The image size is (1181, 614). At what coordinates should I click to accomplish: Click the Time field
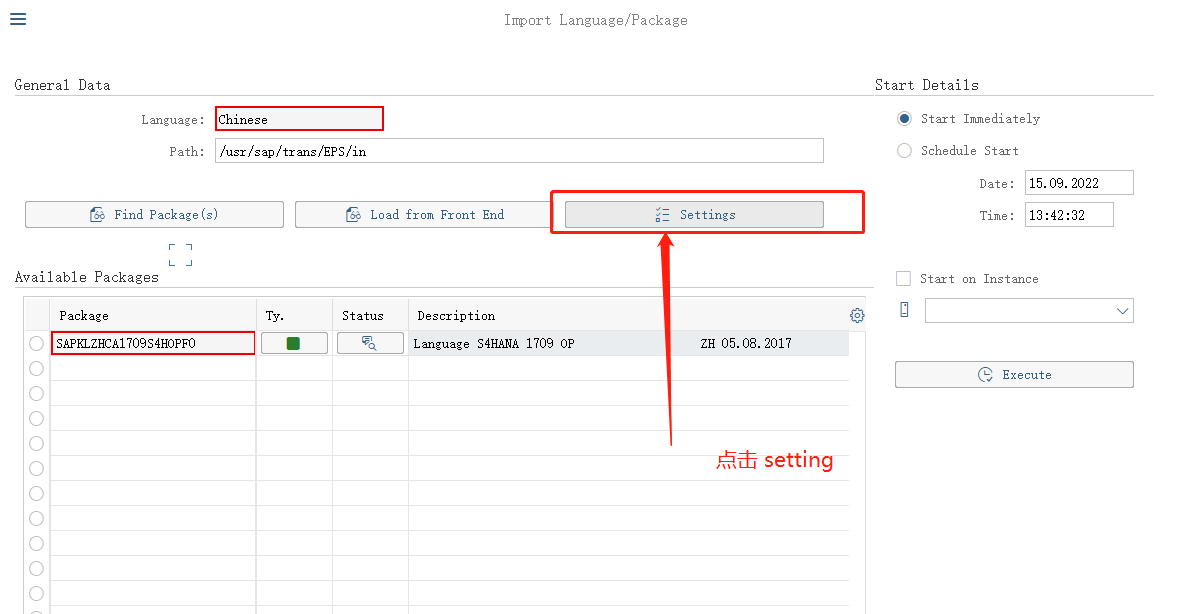1068,215
